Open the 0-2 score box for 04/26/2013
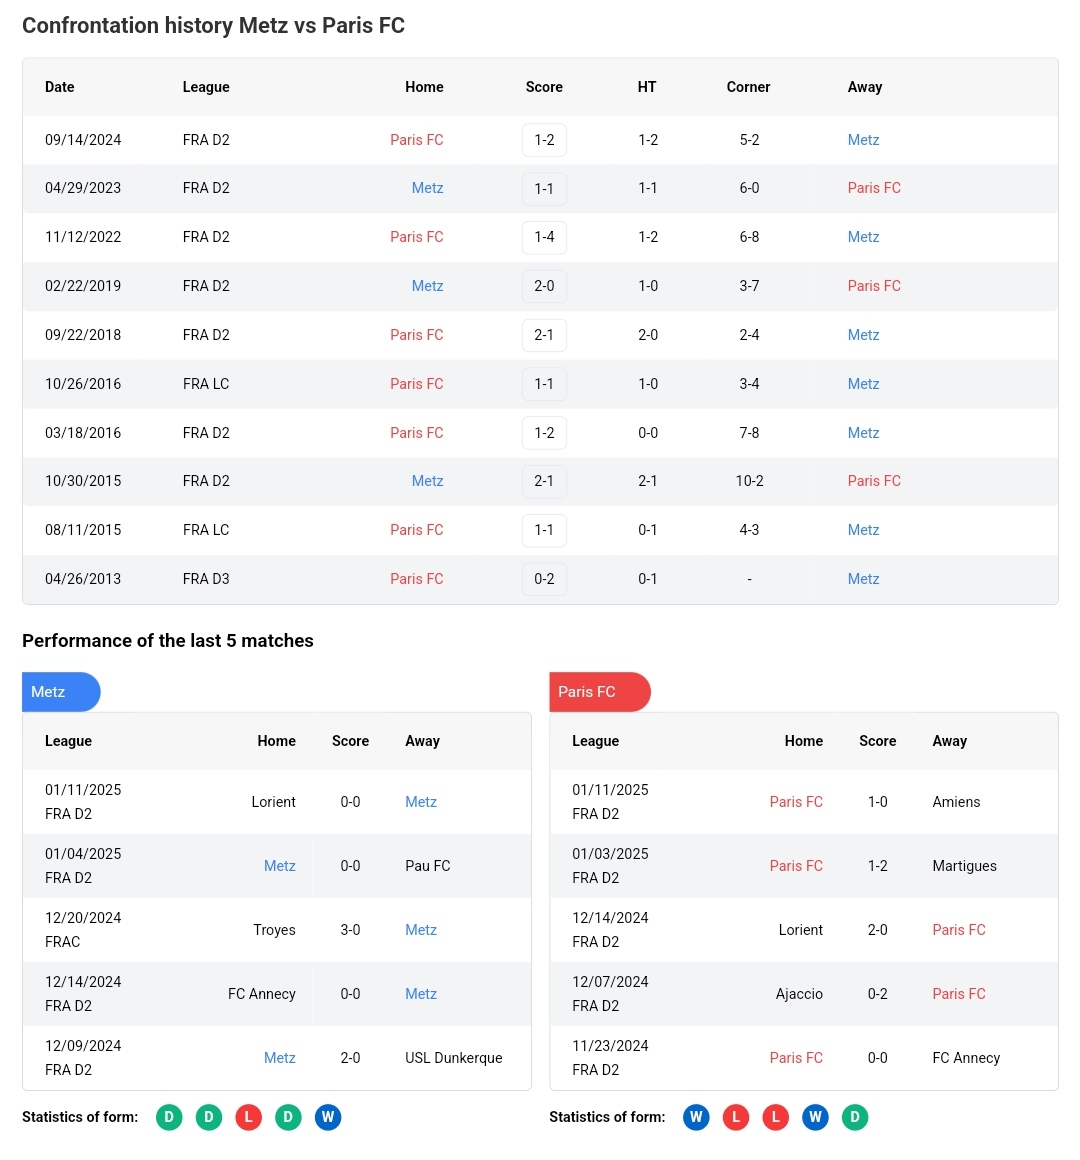 pyautogui.click(x=544, y=579)
